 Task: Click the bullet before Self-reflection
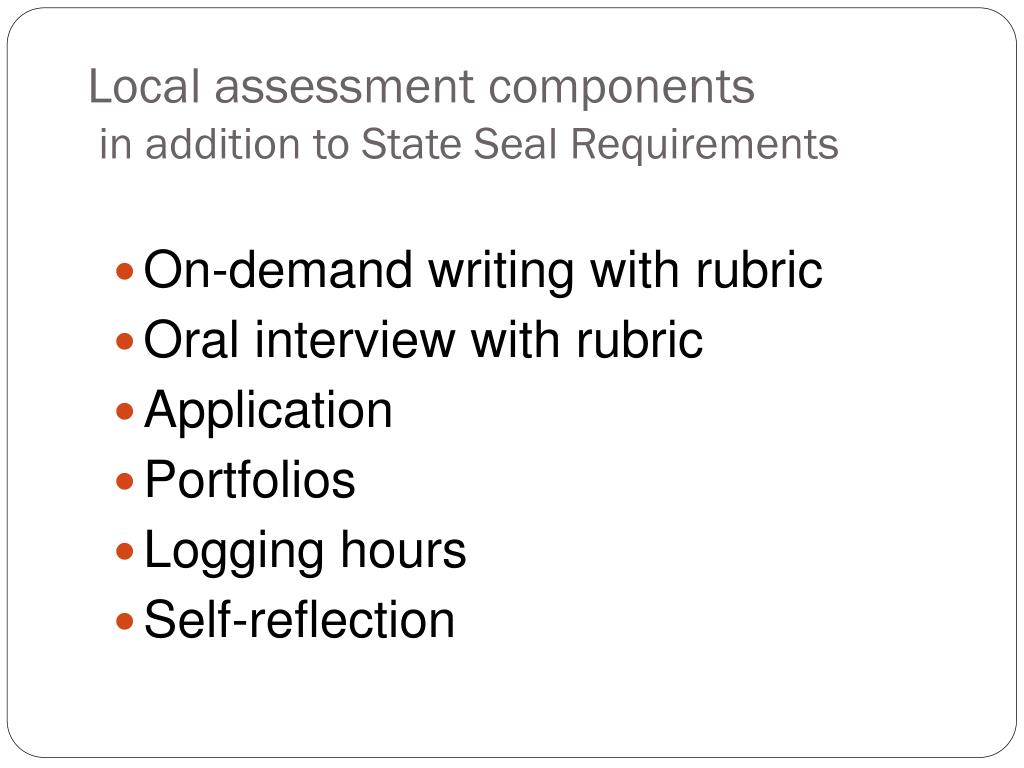click(125, 620)
